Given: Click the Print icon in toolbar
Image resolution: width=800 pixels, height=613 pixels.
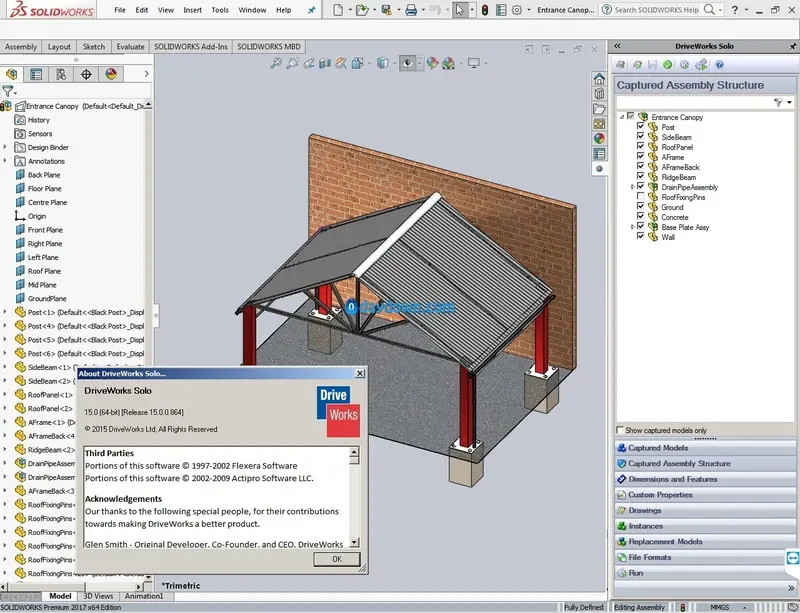Looking at the screenshot, I should click(411, 10).
